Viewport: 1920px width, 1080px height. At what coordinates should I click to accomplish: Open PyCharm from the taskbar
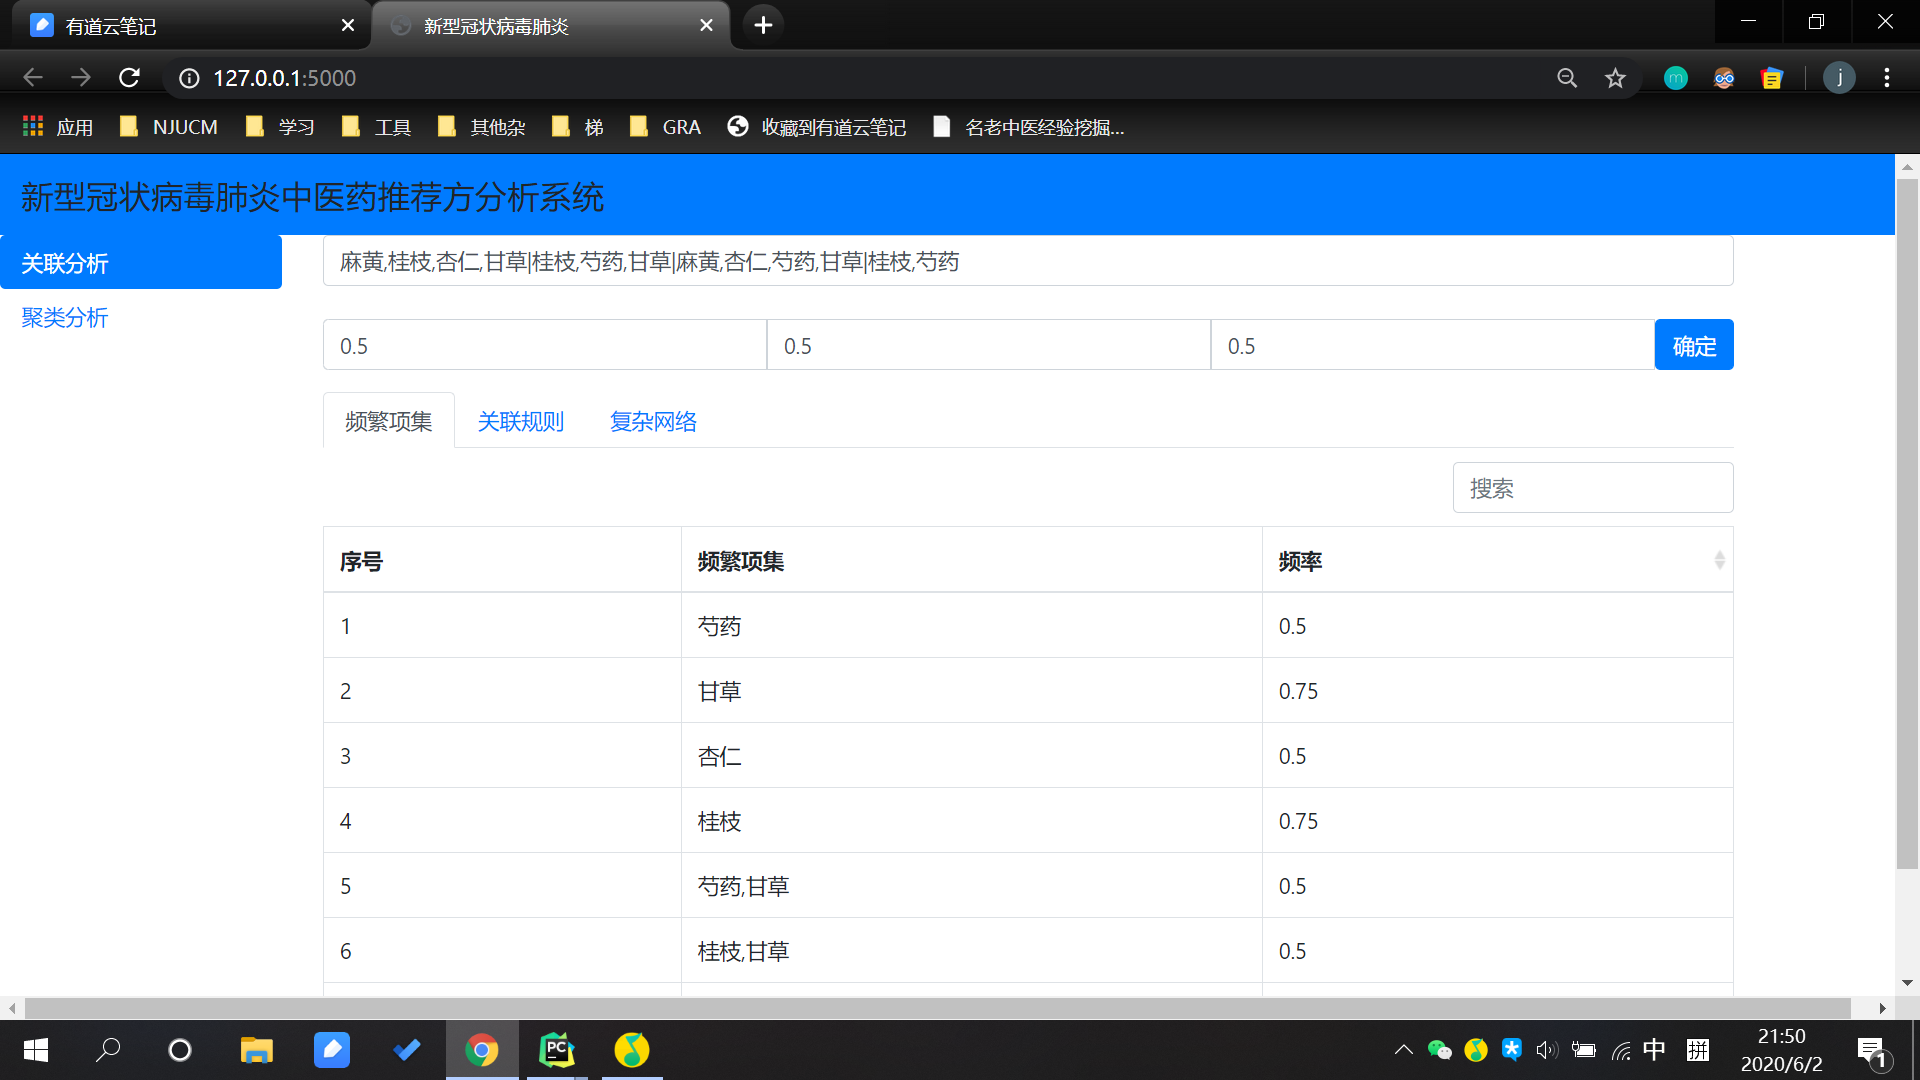click(x=557, y=1050)
